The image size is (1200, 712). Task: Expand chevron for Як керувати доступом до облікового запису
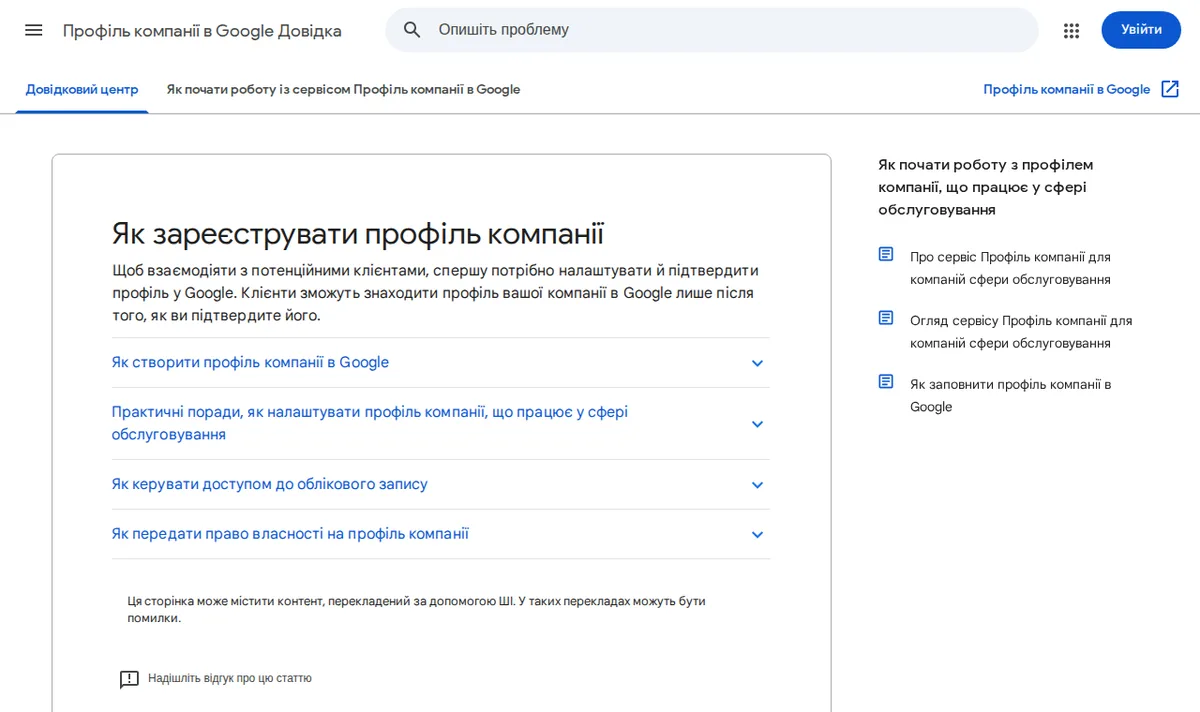coord(757,485)
